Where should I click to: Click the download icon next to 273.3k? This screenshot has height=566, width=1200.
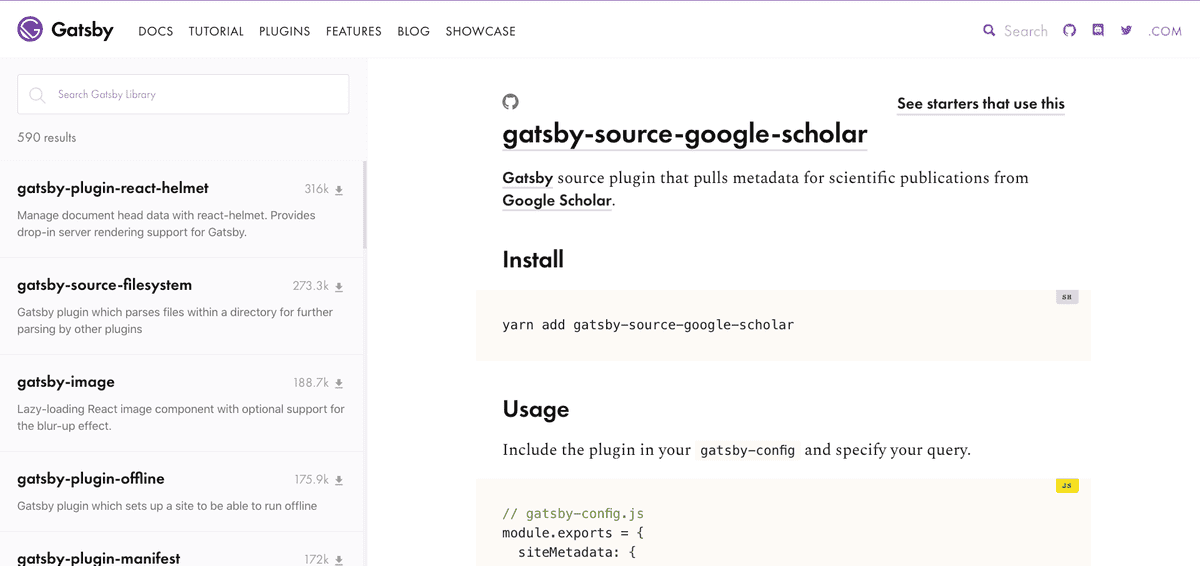pos(339,287)
